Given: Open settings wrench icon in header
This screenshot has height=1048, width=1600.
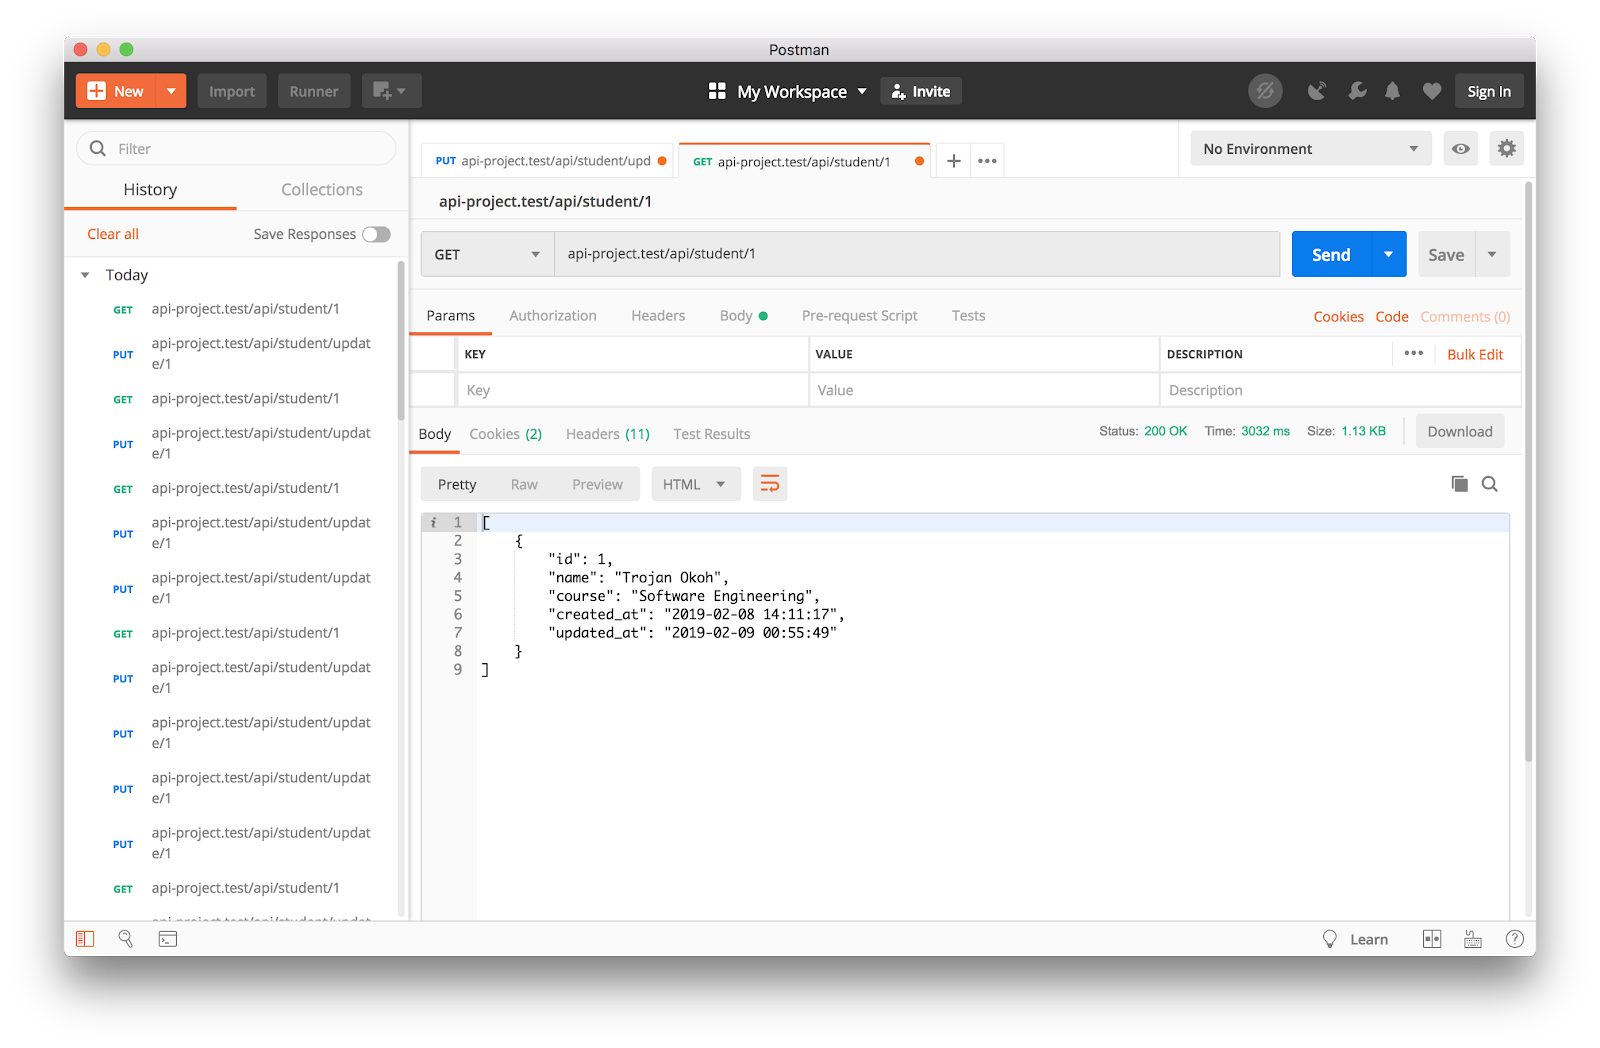Looking at the screenshot, I should pos(1357,91).
